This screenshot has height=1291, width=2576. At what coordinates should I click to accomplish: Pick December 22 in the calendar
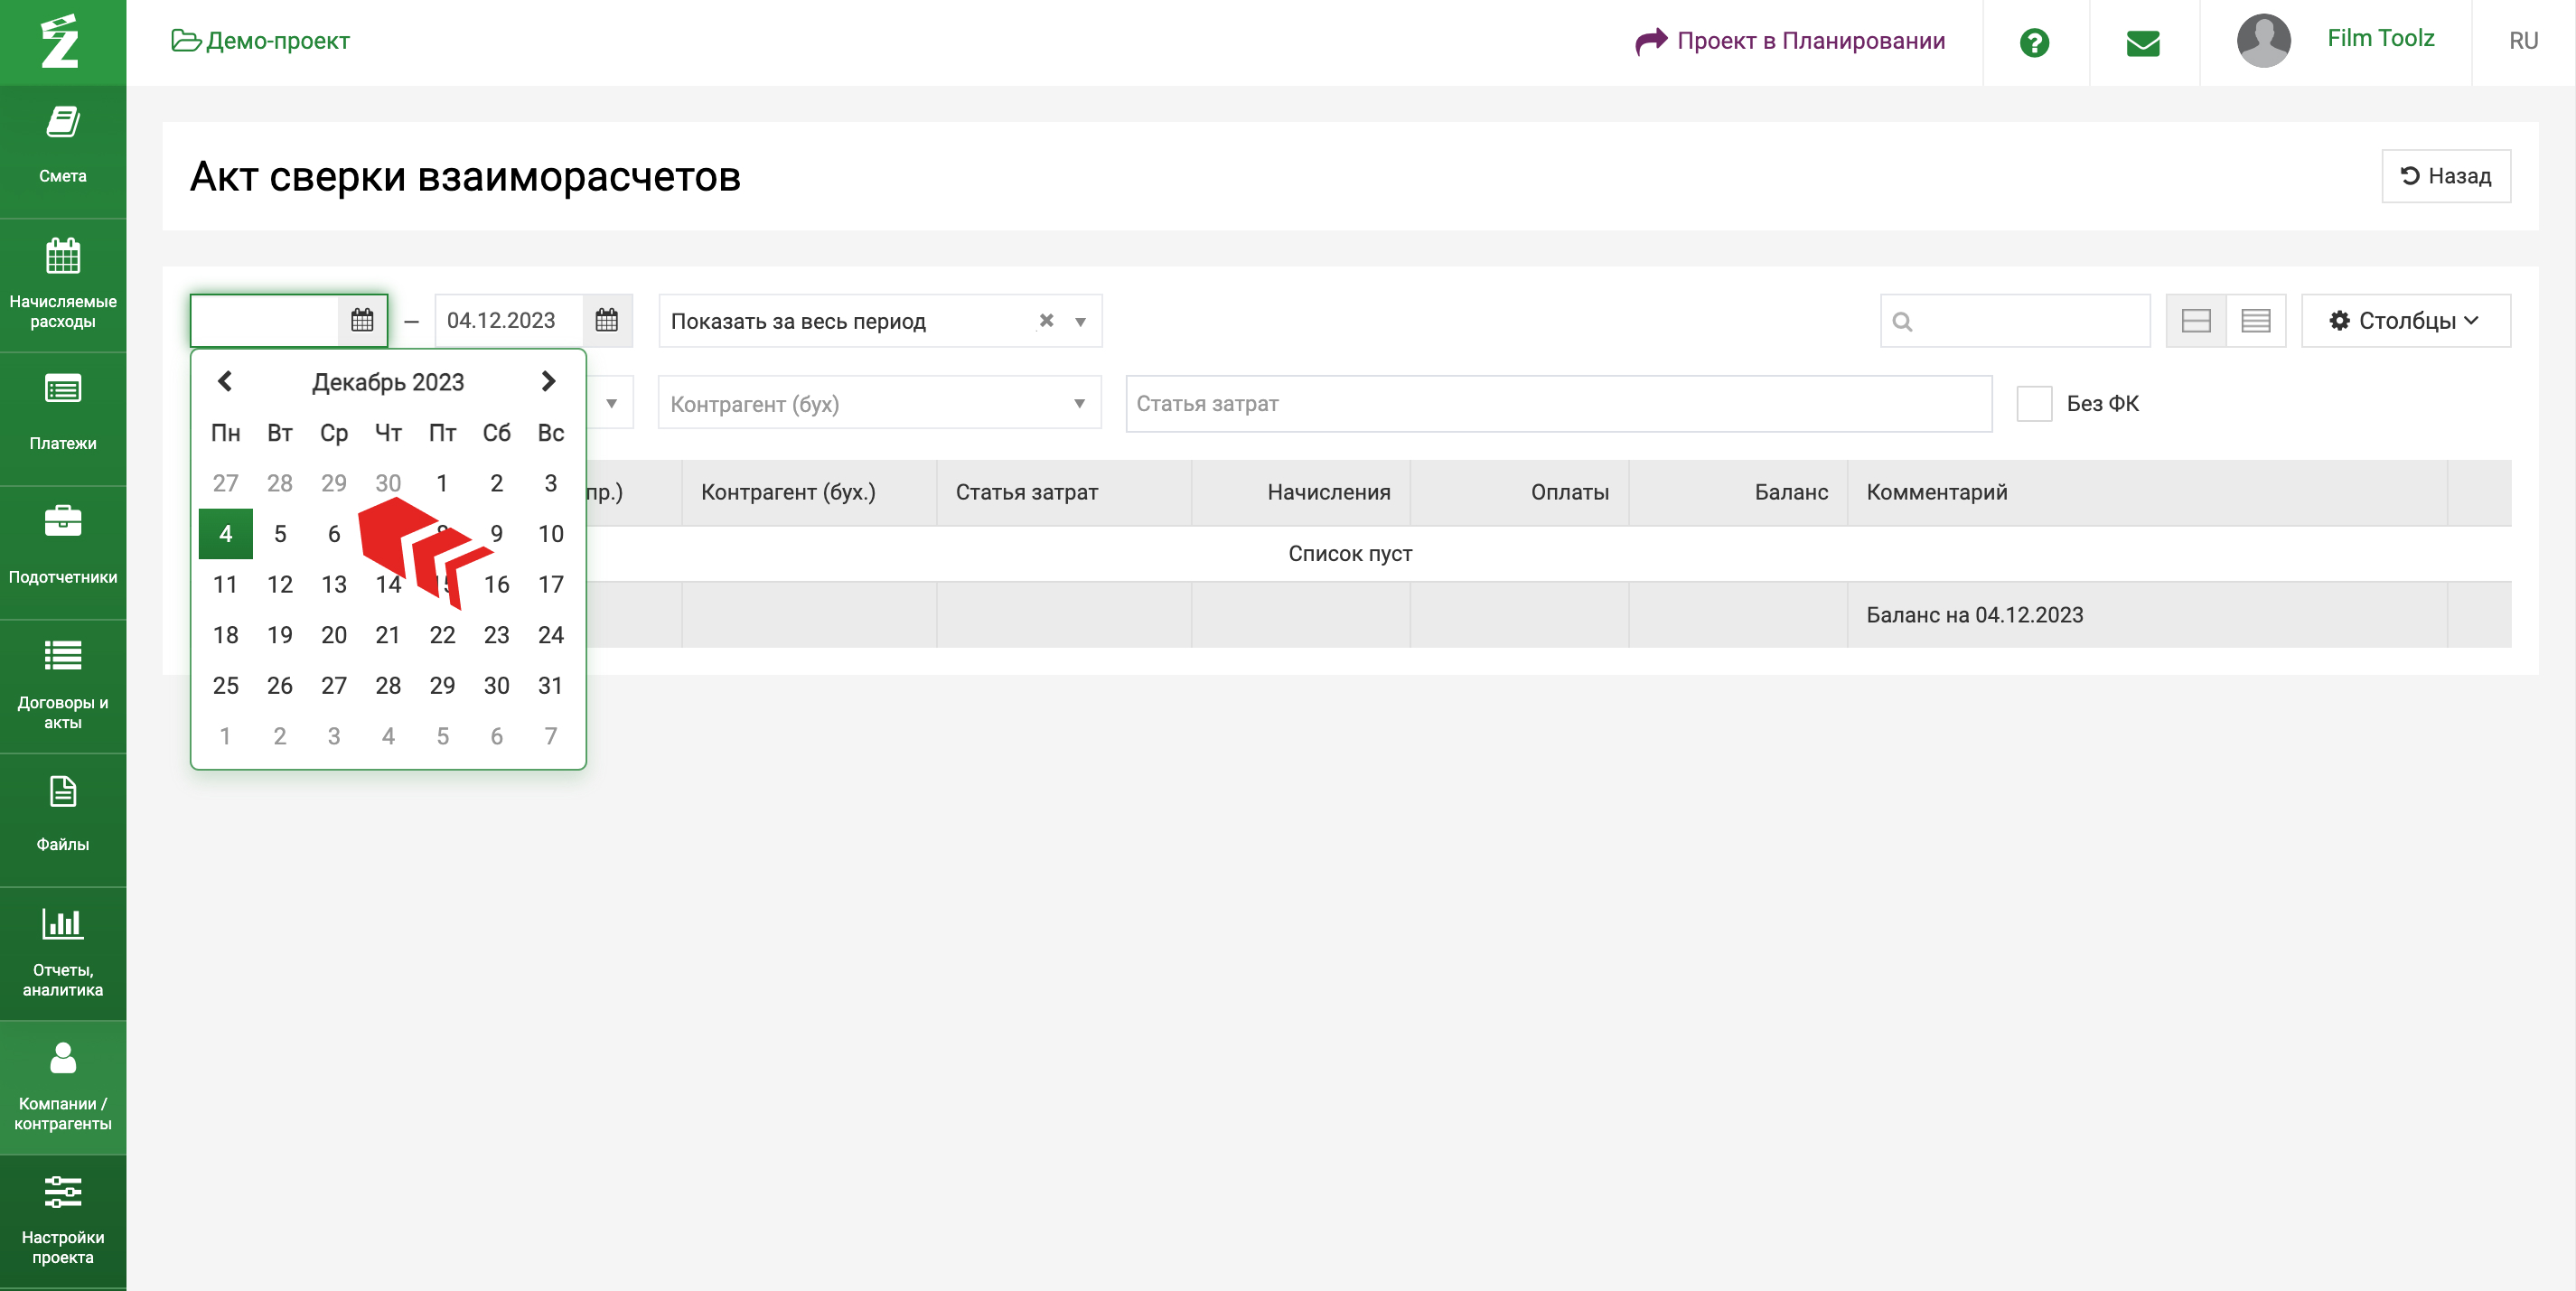click(442, 635)
